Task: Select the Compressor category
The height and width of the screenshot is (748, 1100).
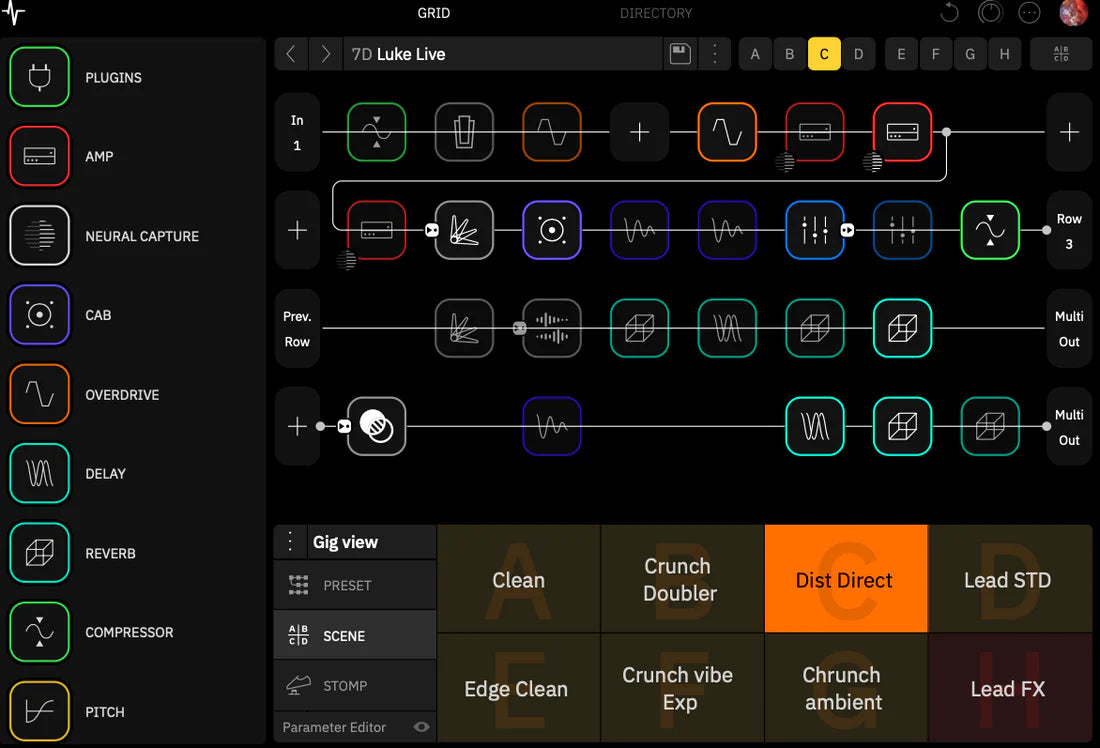Action: tap(40, 632)
